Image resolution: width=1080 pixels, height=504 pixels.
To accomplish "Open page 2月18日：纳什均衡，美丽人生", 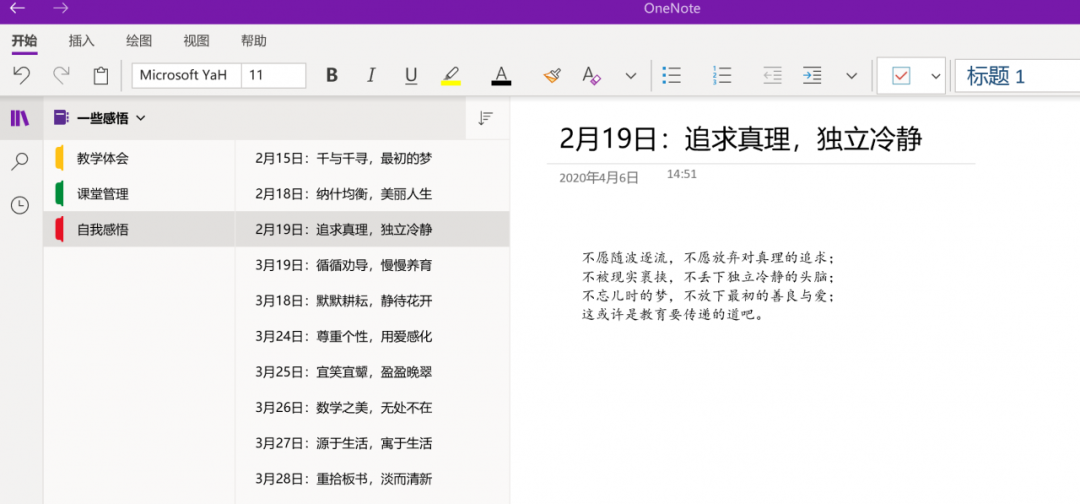I will [373, 194].
